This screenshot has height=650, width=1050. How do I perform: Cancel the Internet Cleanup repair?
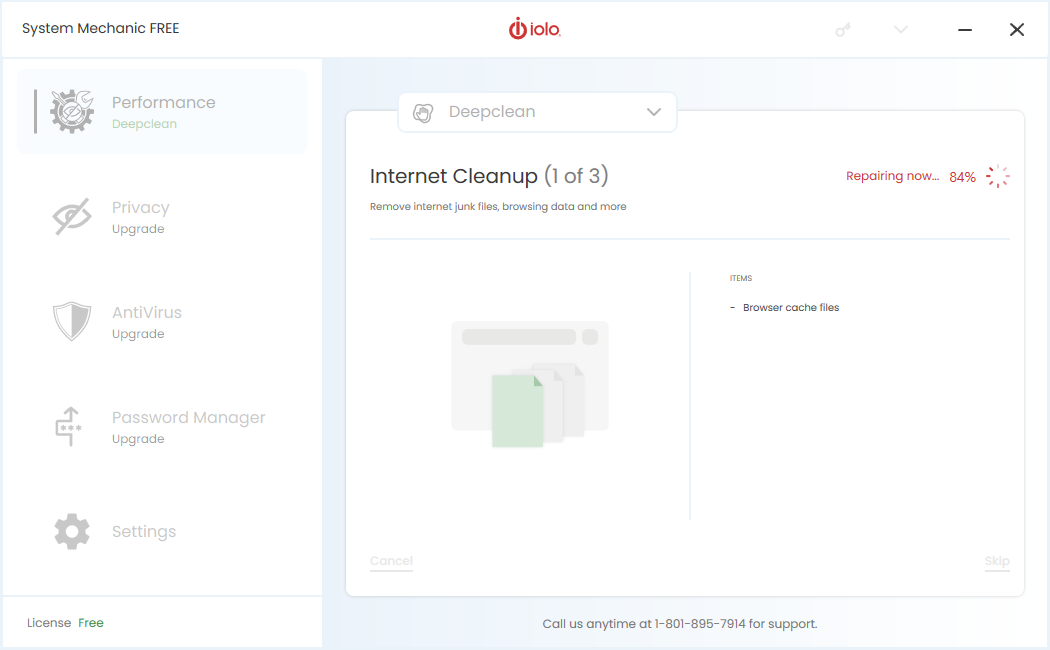point(391,561)
